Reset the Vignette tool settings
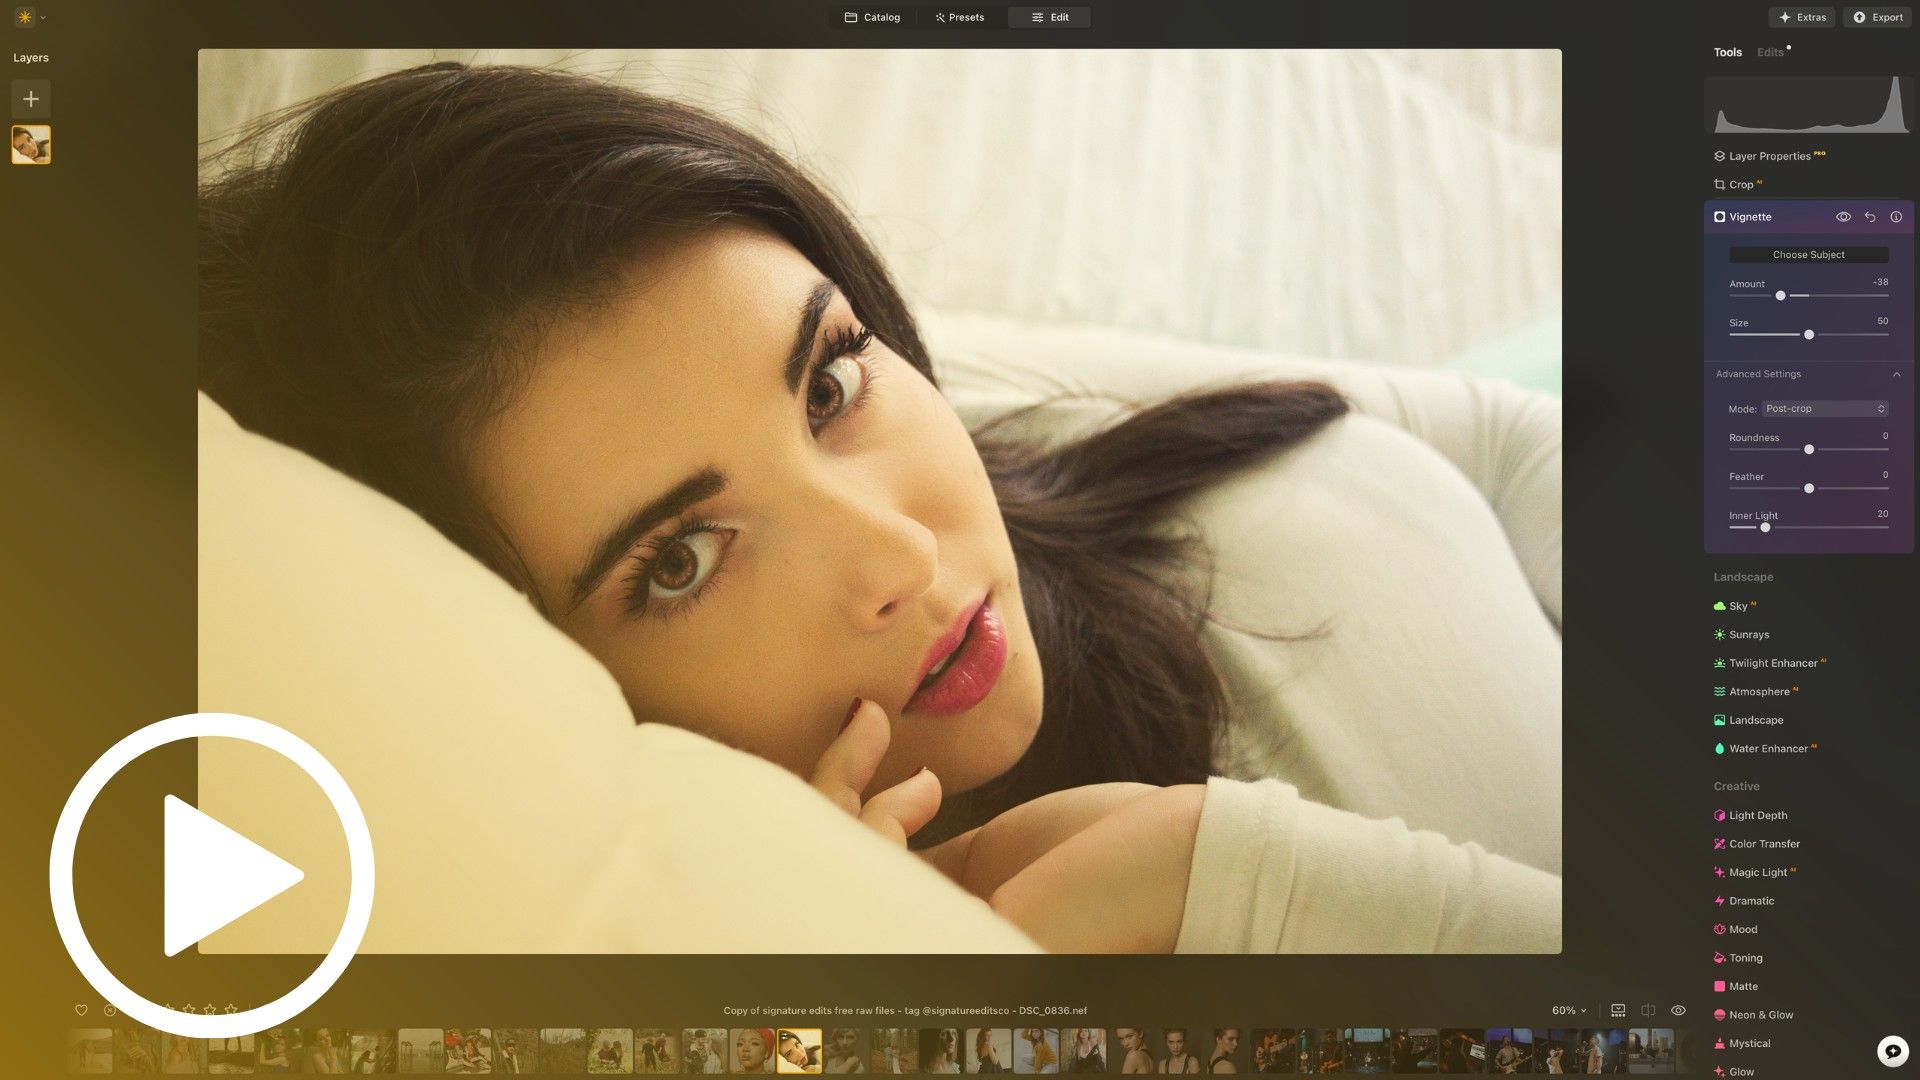 tap(1870, 217)
